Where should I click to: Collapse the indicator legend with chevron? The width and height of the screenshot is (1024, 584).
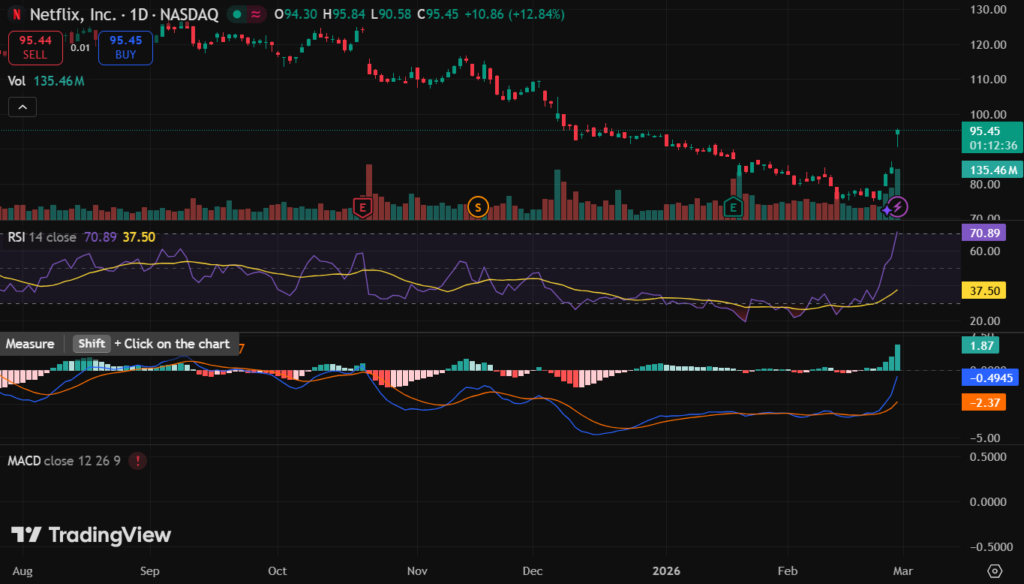pos(22,107)
